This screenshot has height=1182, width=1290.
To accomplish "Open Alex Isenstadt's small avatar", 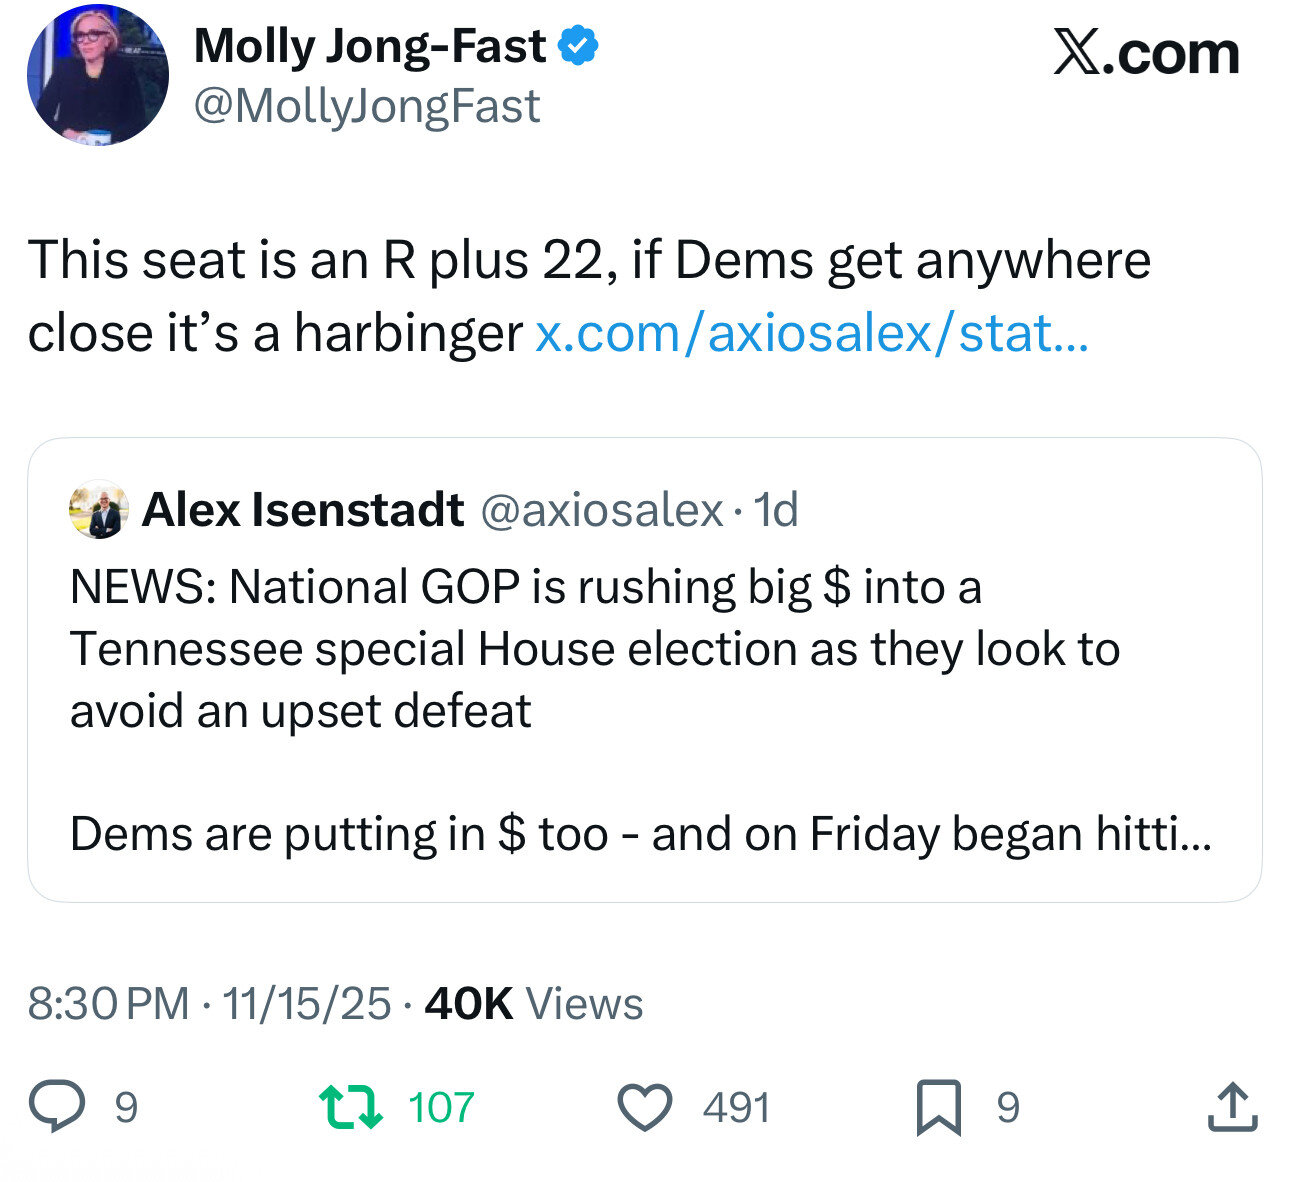I will 97,510.
